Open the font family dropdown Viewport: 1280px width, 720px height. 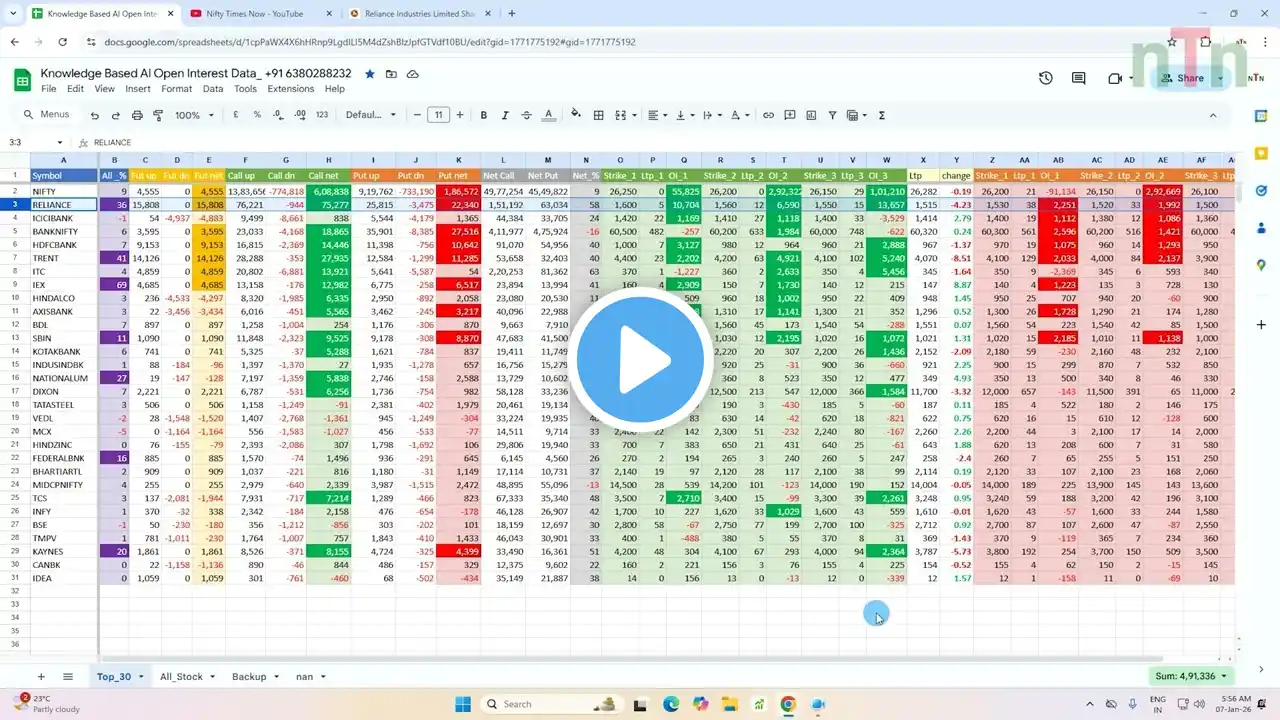[x=372, y=115]
